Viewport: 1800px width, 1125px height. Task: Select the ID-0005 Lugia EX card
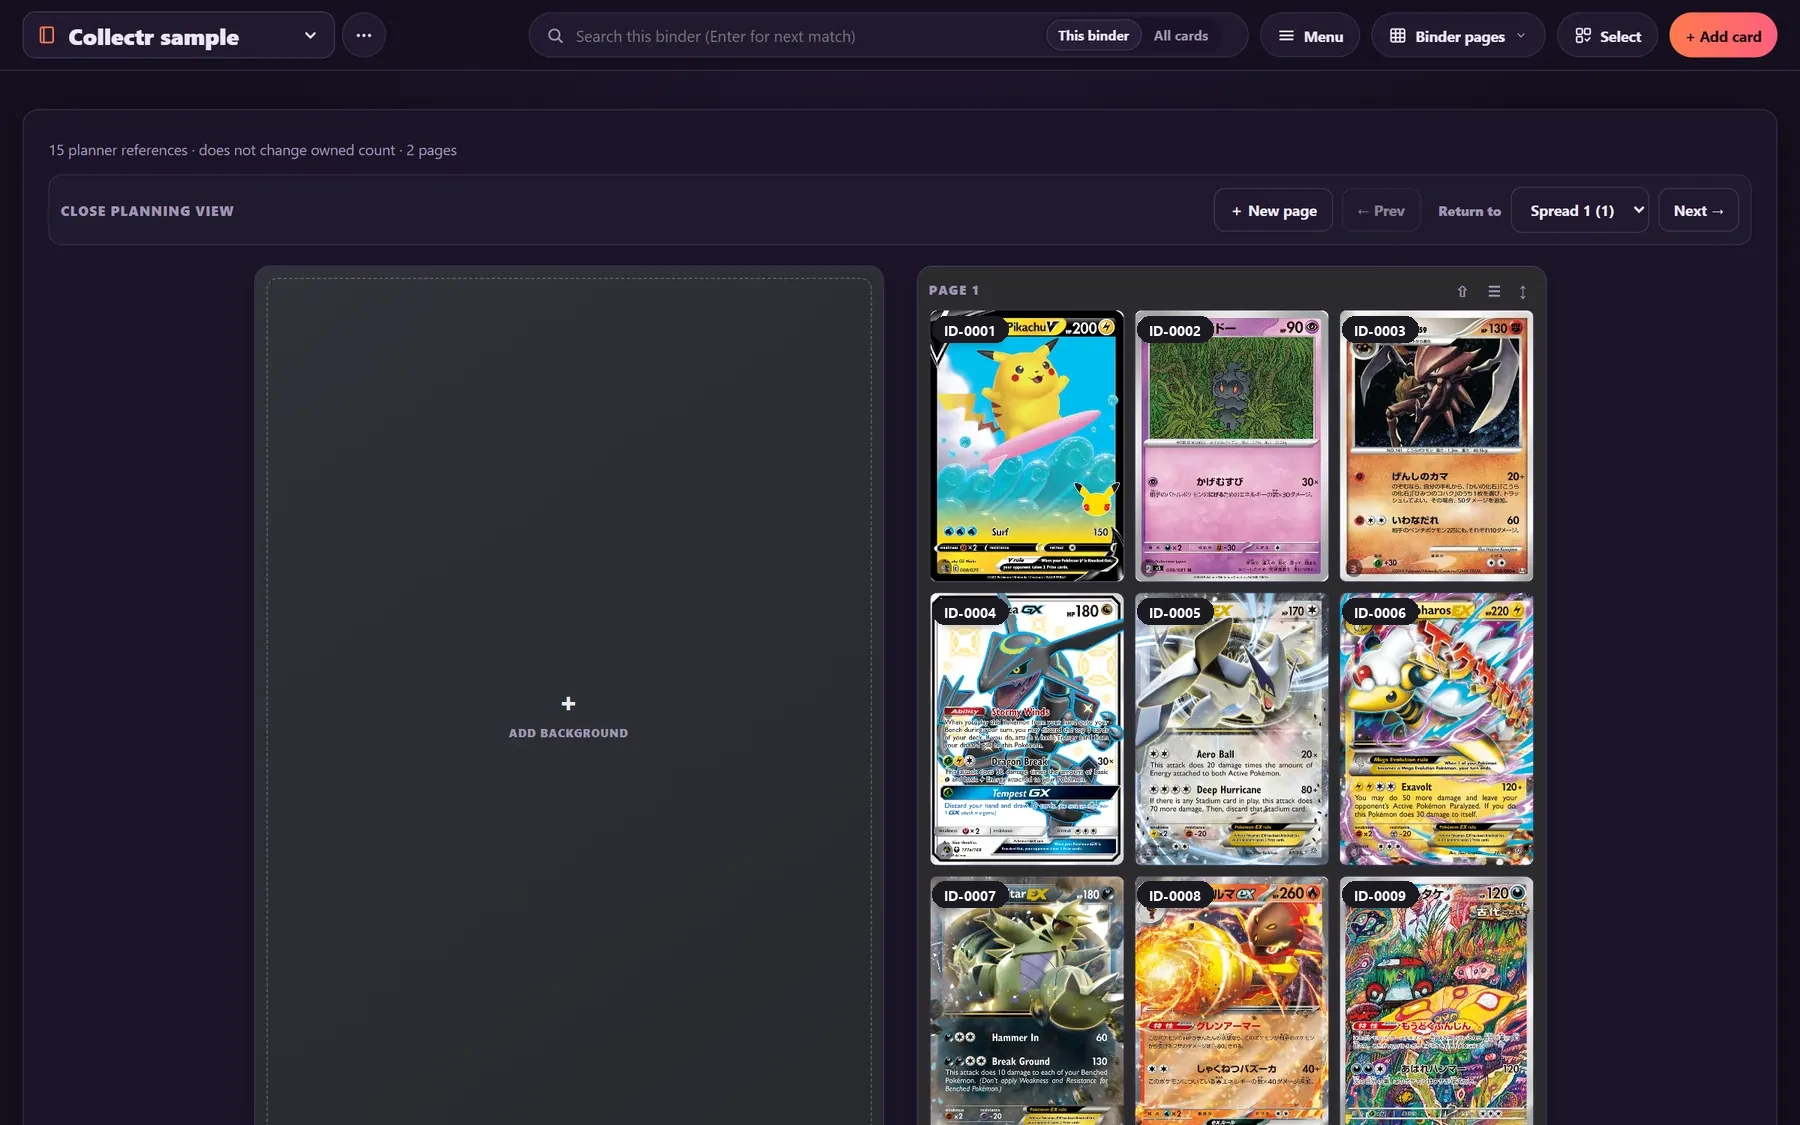[1231, 729]
